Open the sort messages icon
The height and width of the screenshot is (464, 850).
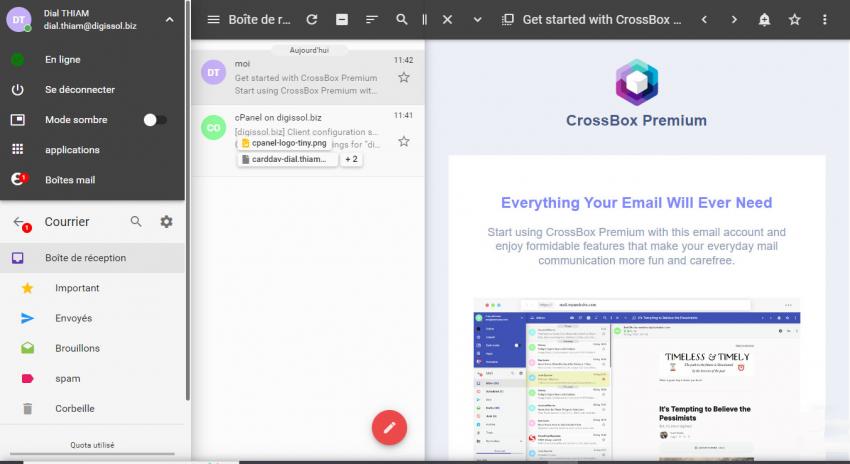pyautogui.click(x=372, y=20)
